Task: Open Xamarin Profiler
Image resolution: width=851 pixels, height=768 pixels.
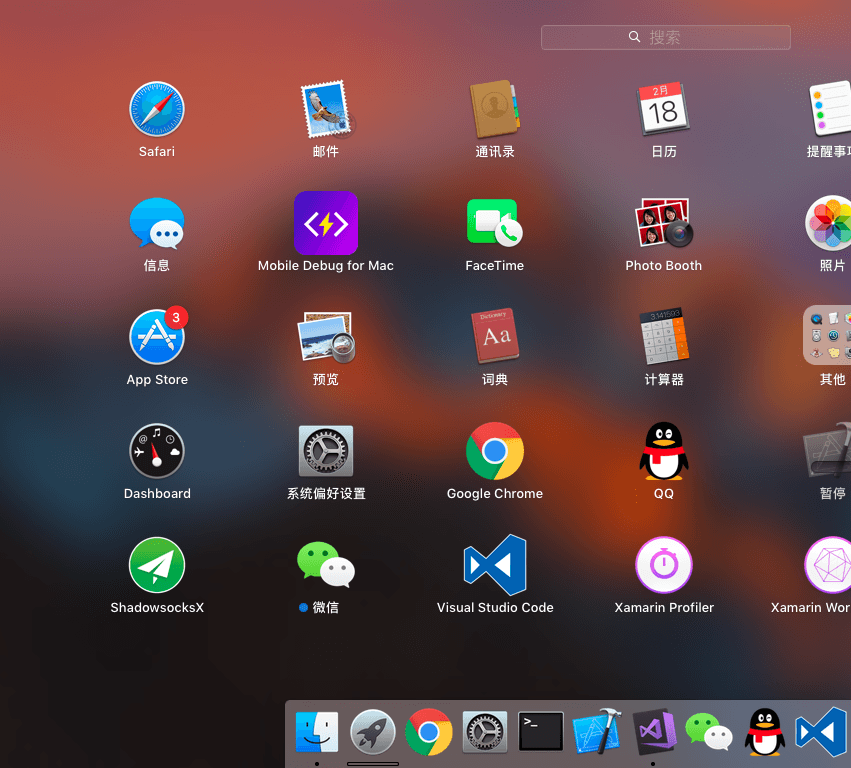Action: tap(663, 565)
